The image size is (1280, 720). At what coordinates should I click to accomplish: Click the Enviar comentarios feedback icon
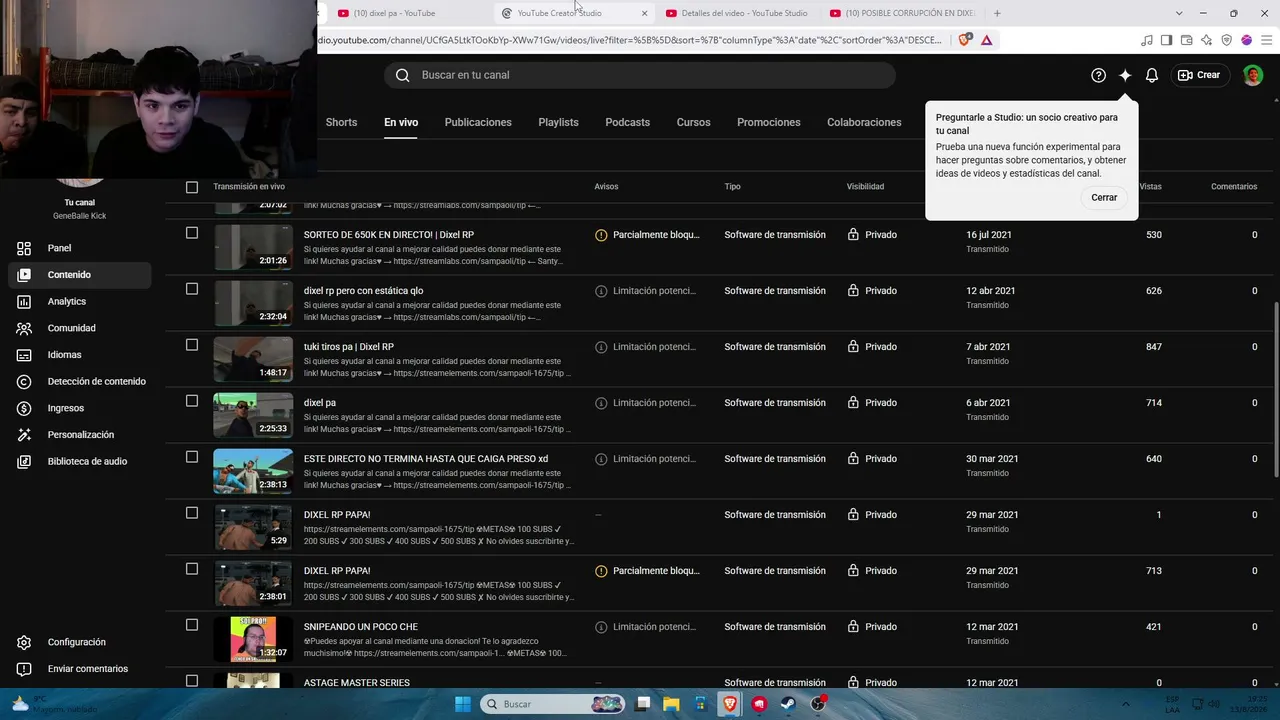[x=25, y=669]
